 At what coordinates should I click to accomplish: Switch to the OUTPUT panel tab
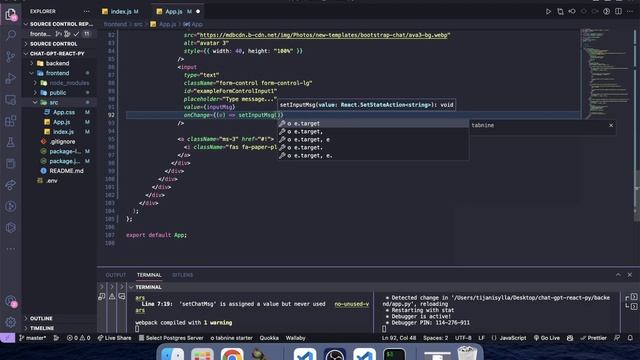116,275
